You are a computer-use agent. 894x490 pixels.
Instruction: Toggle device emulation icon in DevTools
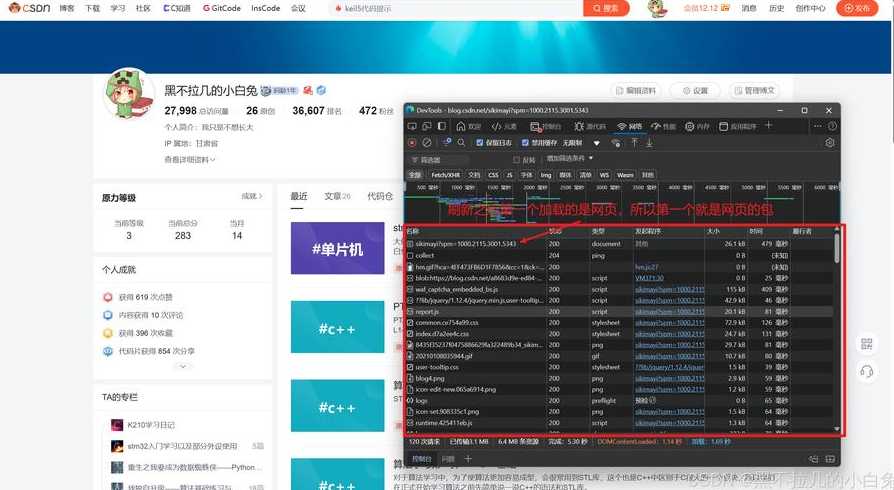426,126
